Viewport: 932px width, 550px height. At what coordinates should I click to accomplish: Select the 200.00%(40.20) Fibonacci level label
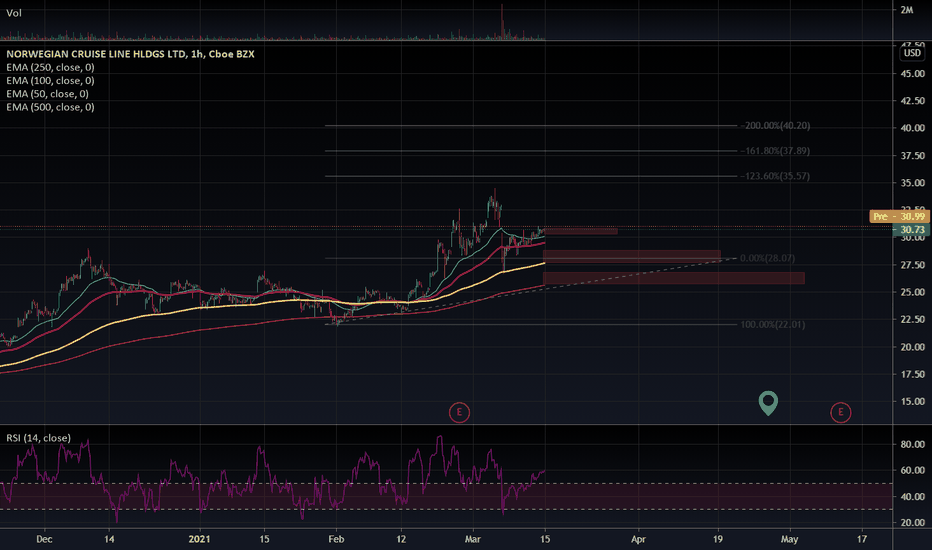[x=775, y=125]
